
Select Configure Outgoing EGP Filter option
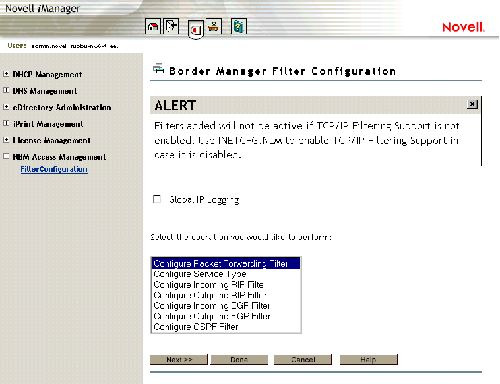pyautogui.click(x=226, y=316)
